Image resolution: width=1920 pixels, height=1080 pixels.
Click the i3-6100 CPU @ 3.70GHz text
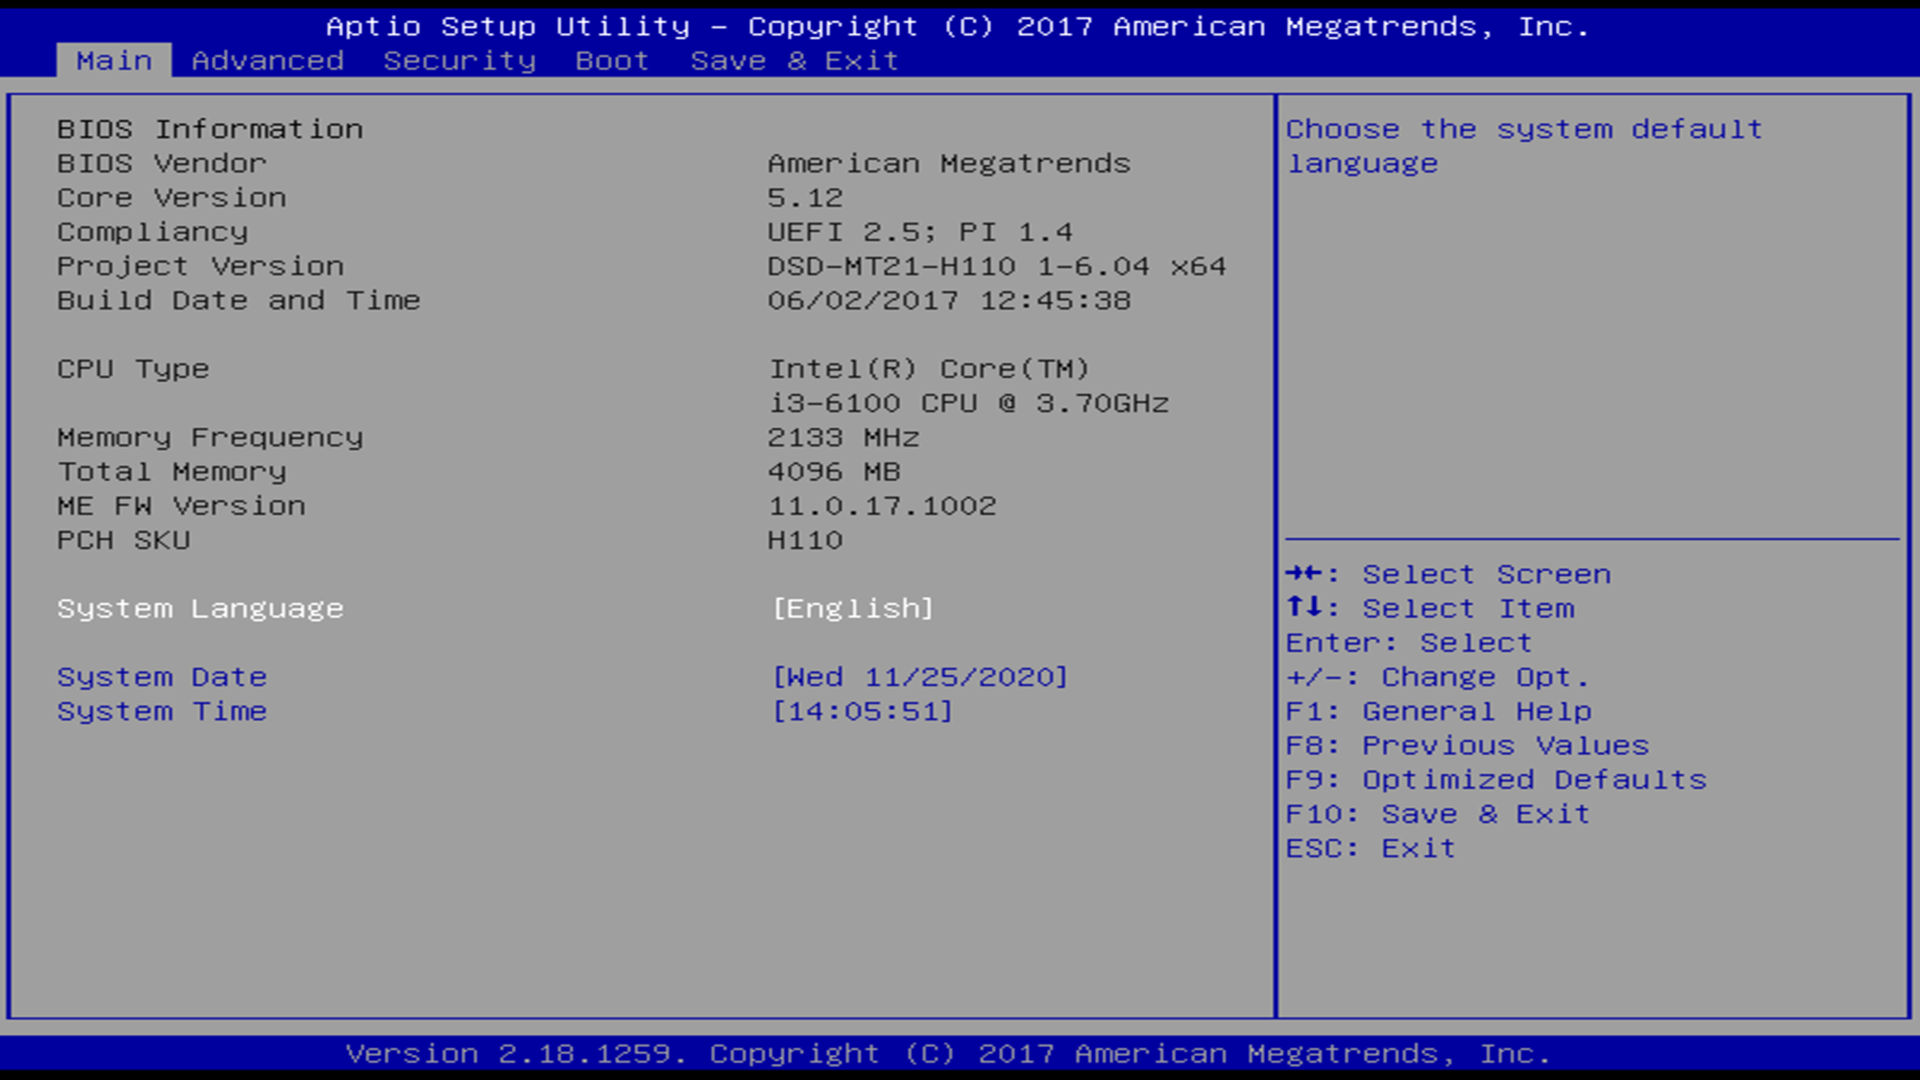pos(968,403)
